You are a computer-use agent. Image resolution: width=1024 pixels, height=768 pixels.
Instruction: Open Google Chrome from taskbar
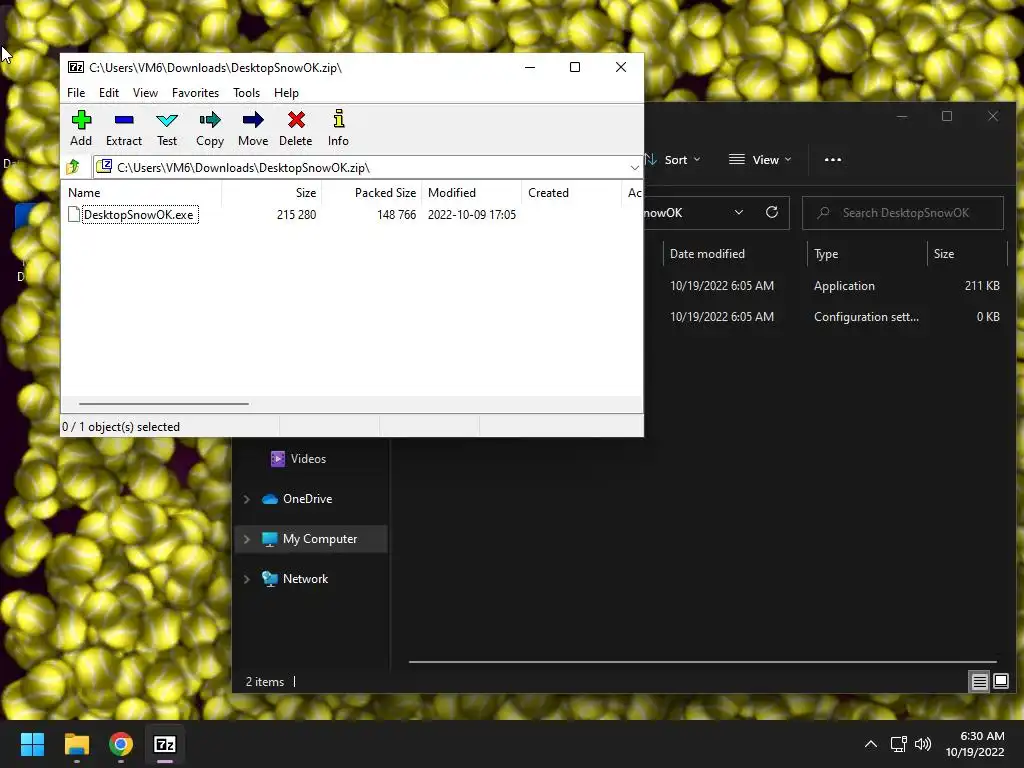121,744
